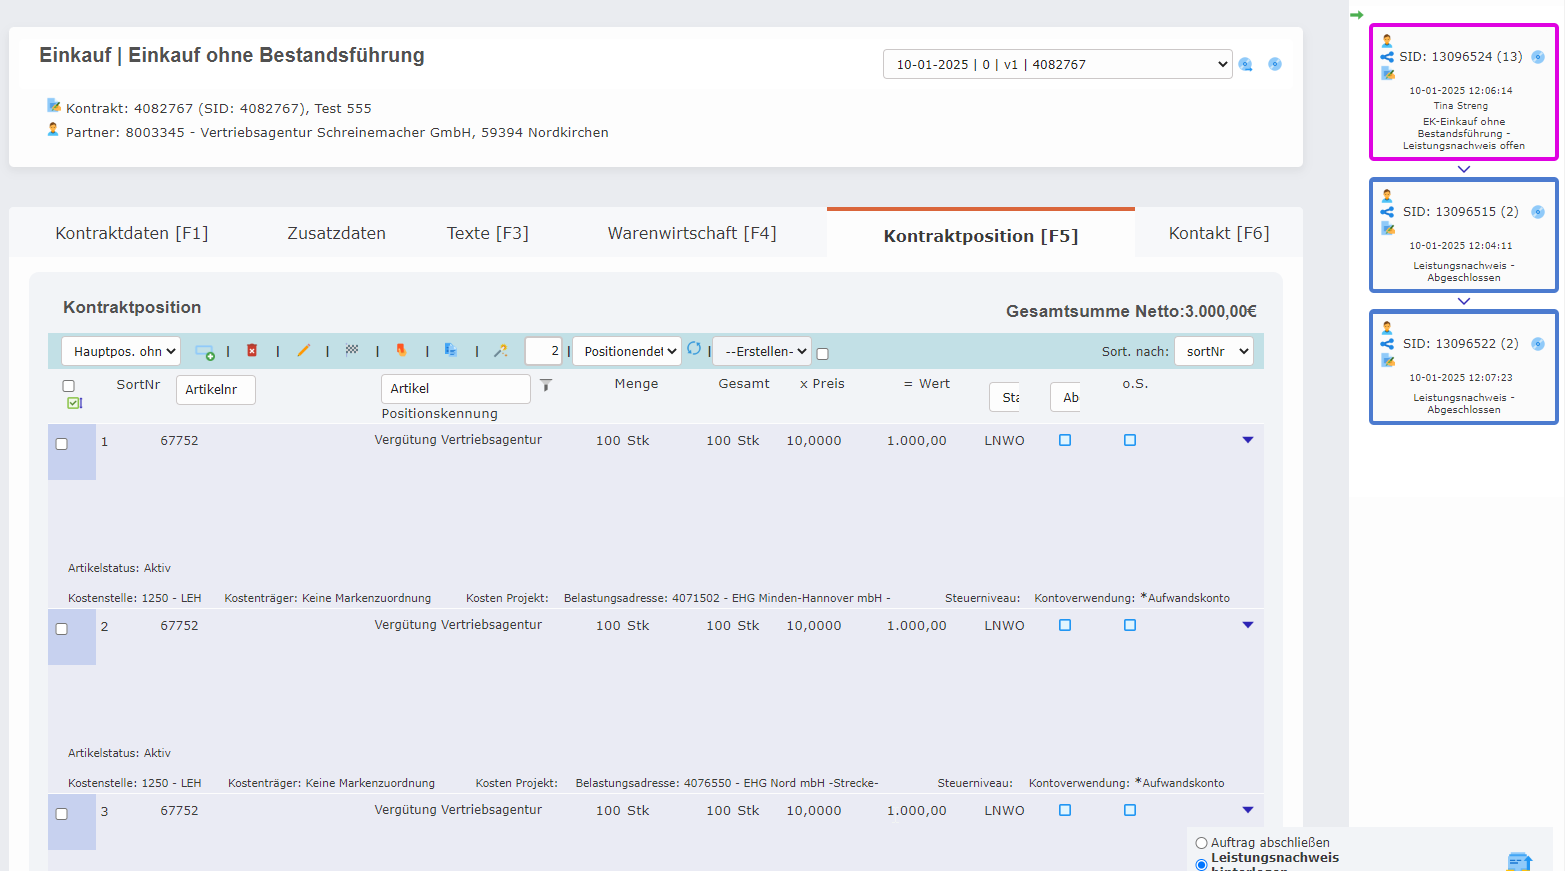
Task: Open the Hauptpos. ohn dropdown
Action: click(x=121, y=352)
